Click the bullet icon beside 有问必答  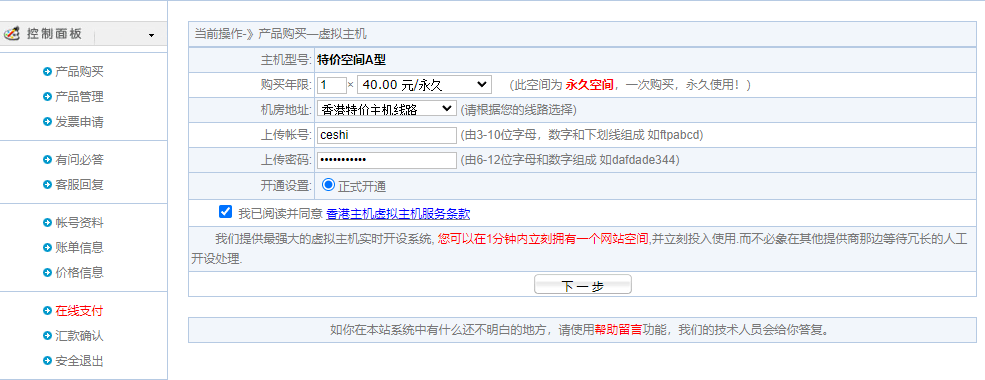[47, 160]
